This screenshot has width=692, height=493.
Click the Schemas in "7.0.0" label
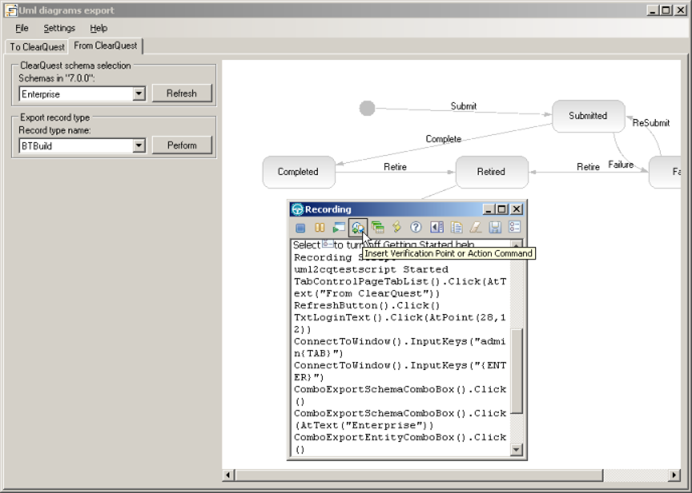coord(57,79)
